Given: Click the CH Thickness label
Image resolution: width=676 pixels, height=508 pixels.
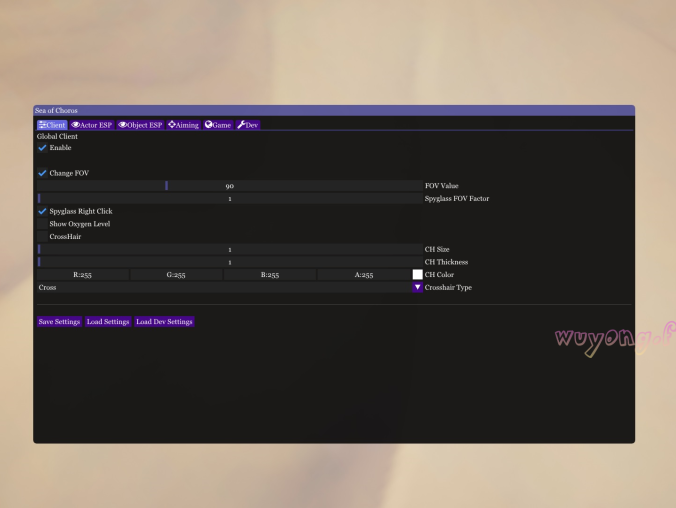Looking at the screenshot, I should click(447, 262).
